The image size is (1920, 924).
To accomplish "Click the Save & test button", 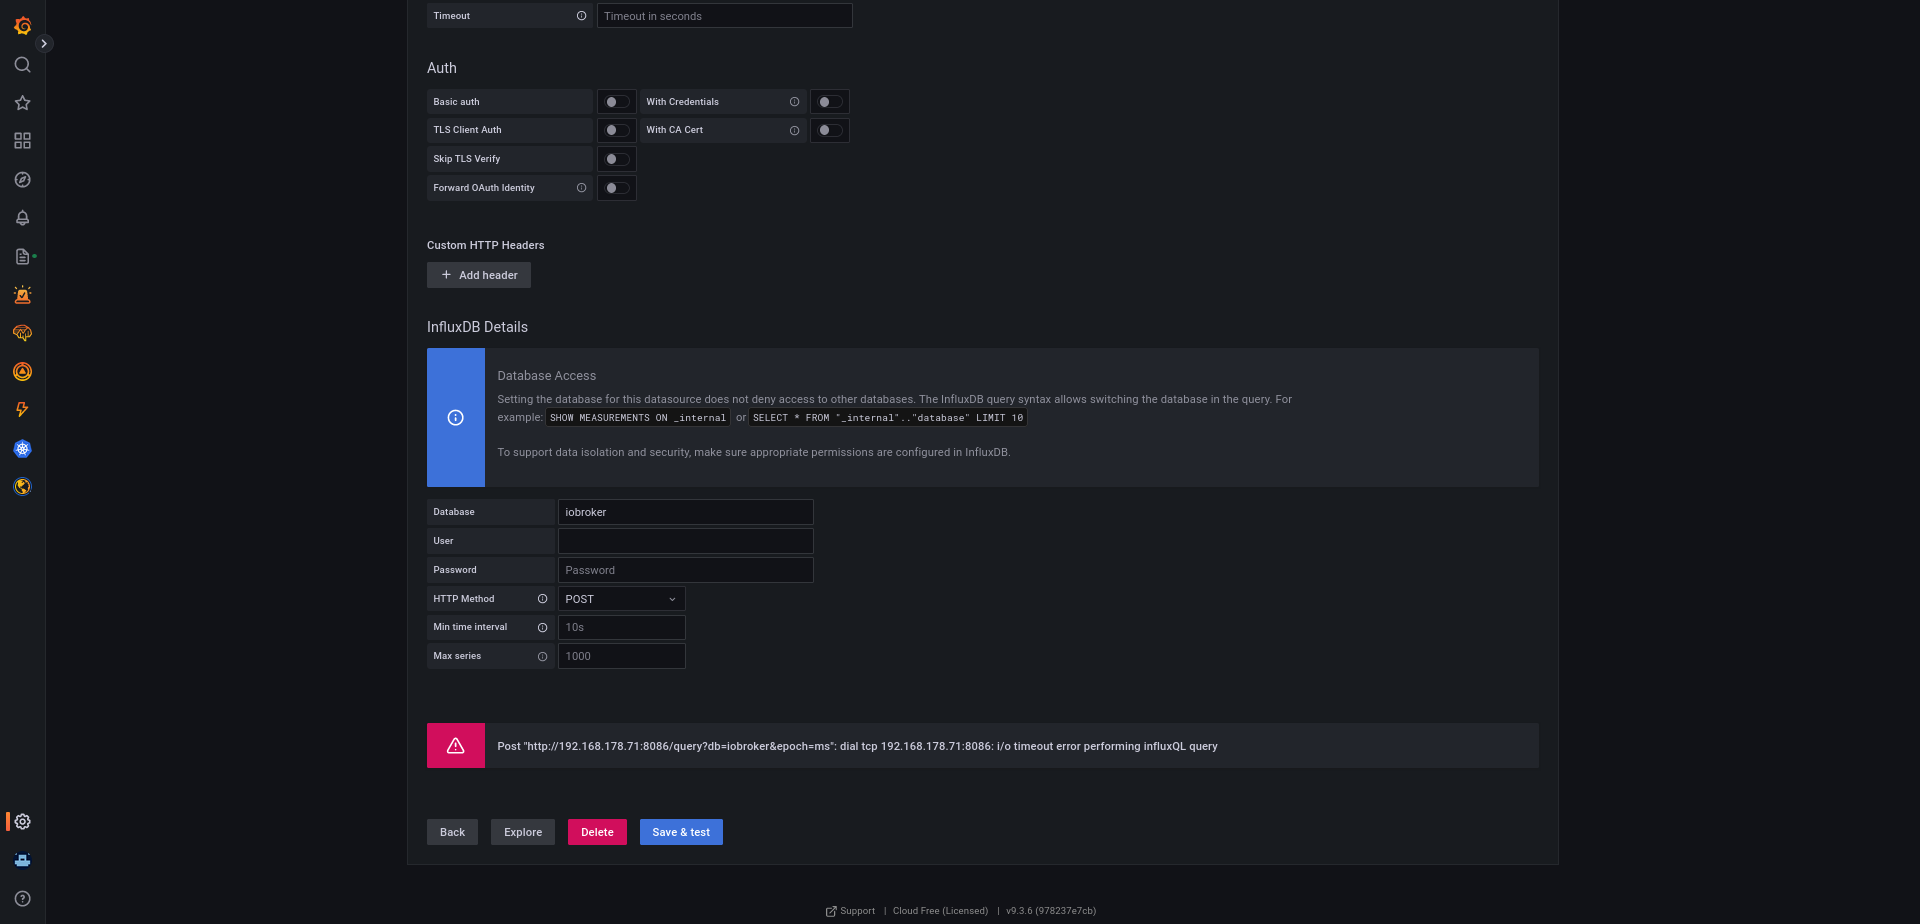I will tap(681, 832).
